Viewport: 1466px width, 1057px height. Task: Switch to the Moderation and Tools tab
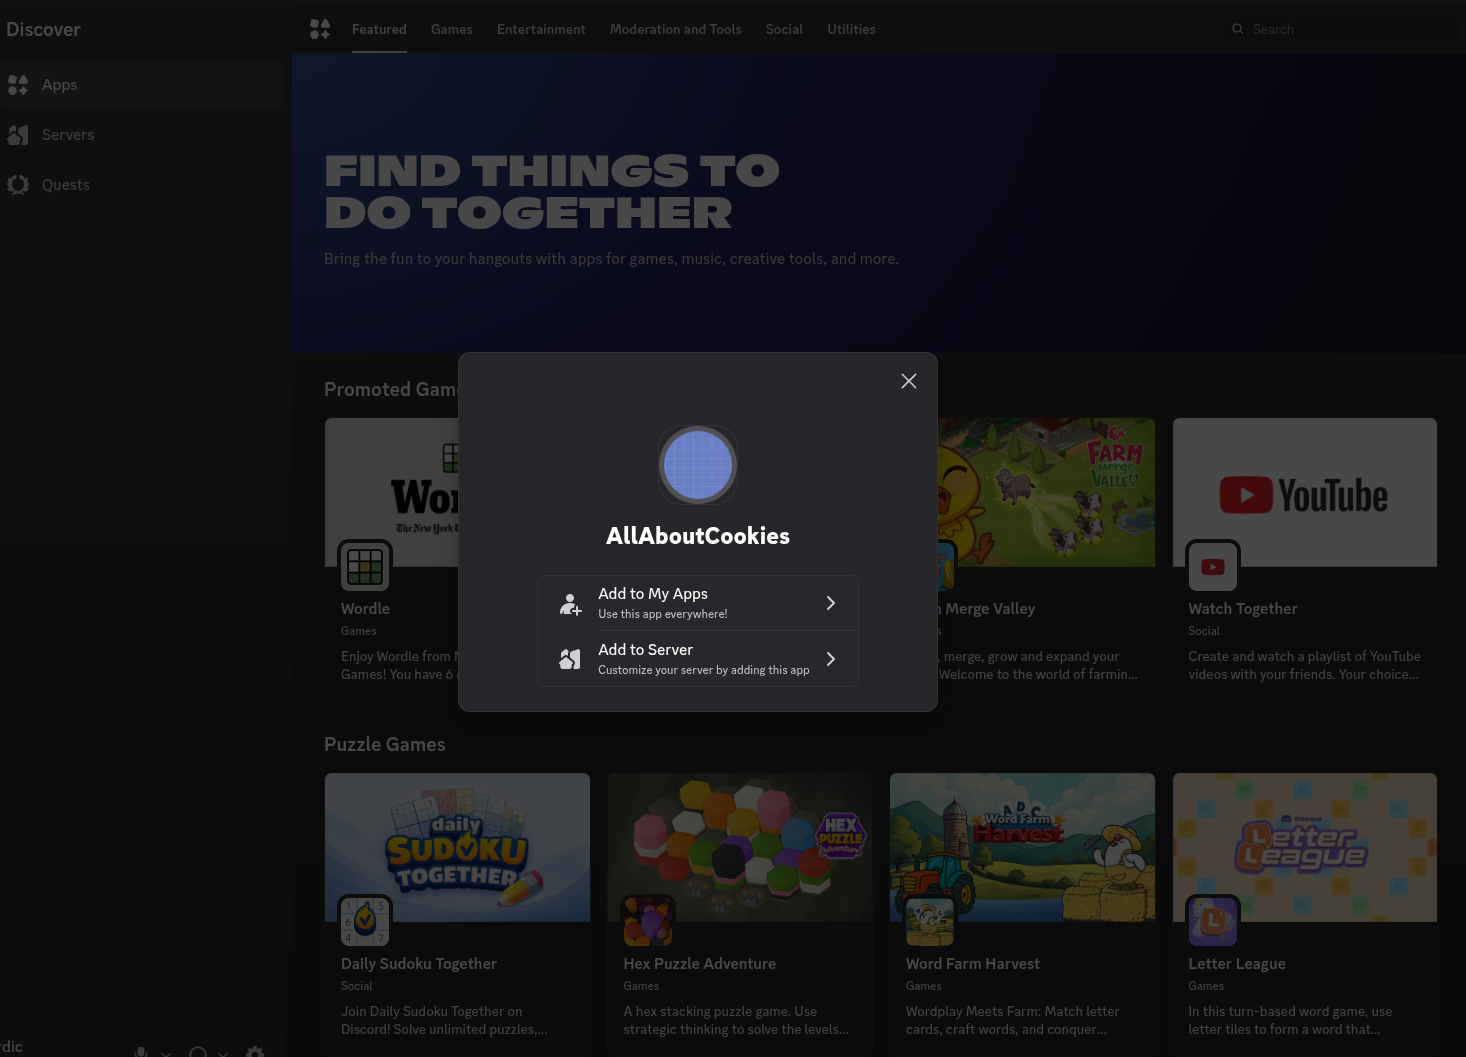(x=675, y=30)
